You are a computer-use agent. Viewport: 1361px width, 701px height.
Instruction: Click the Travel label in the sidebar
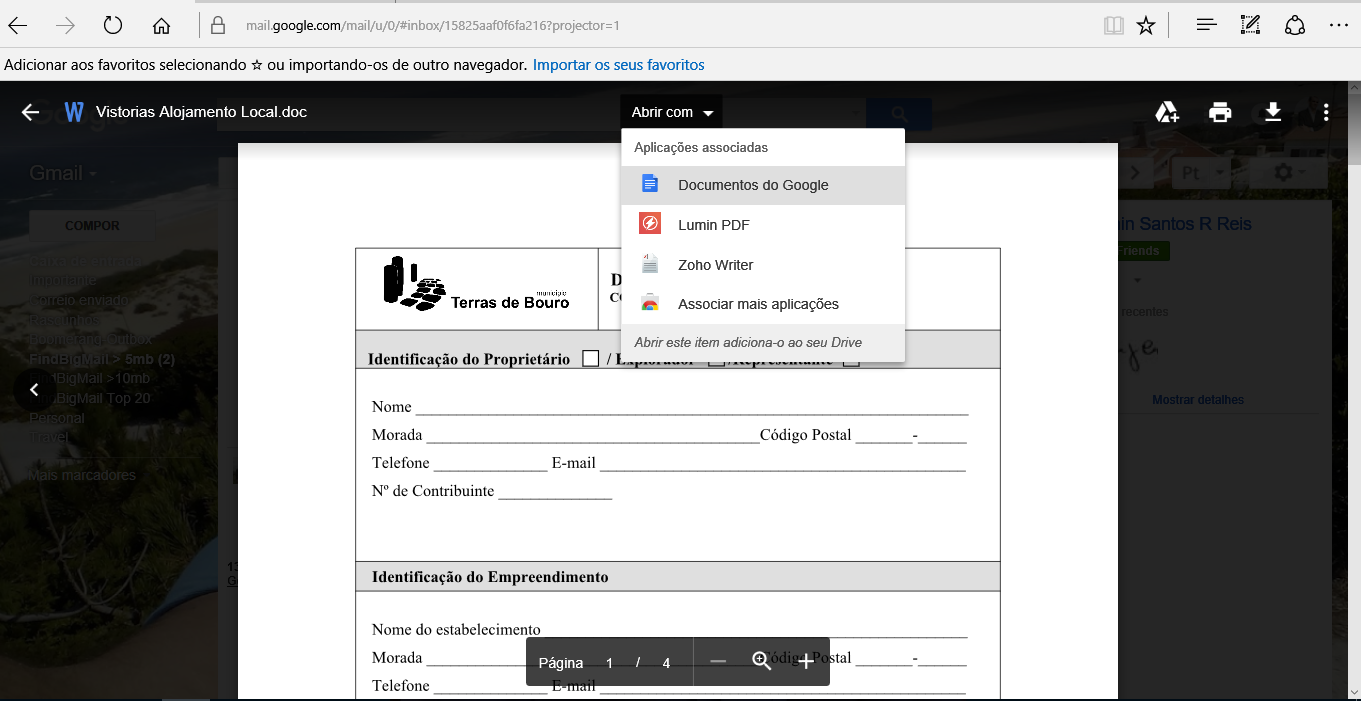(49, 437)
